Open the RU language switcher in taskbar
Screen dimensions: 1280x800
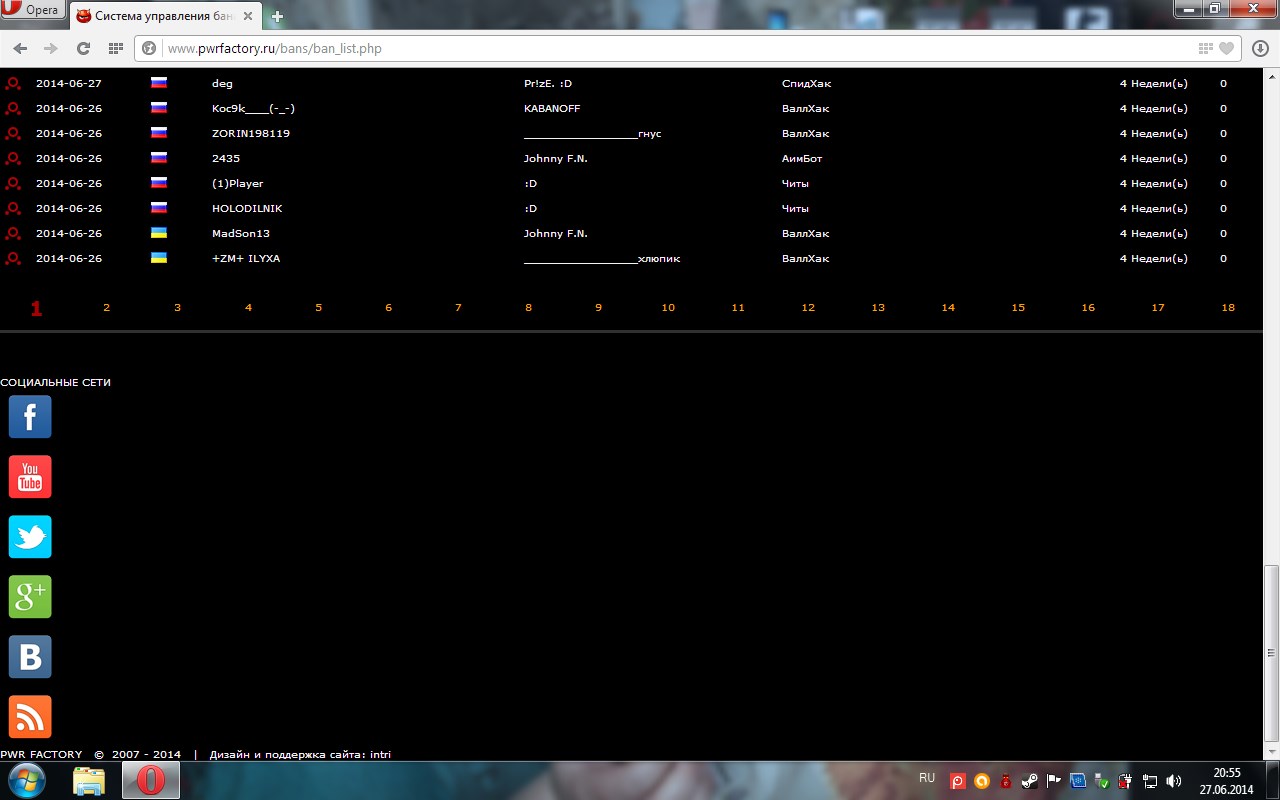pyautogui.click(x=926, y=778)
